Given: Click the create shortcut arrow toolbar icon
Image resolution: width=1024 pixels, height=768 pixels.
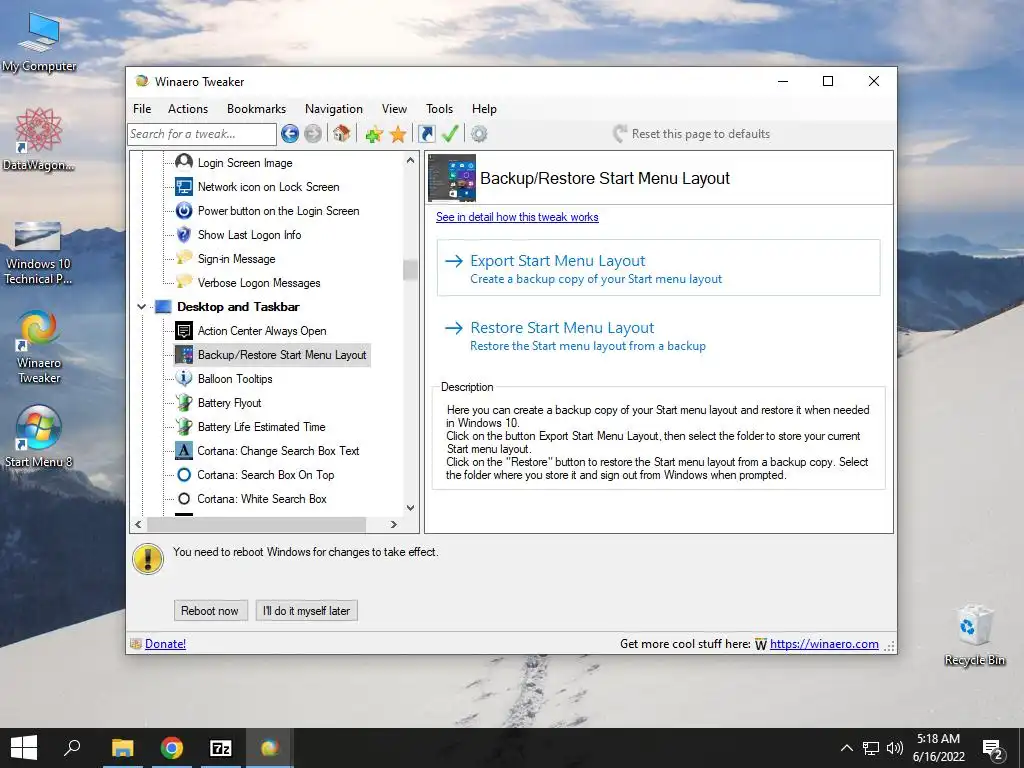Looking at the screenshot, I should [426, 134].
